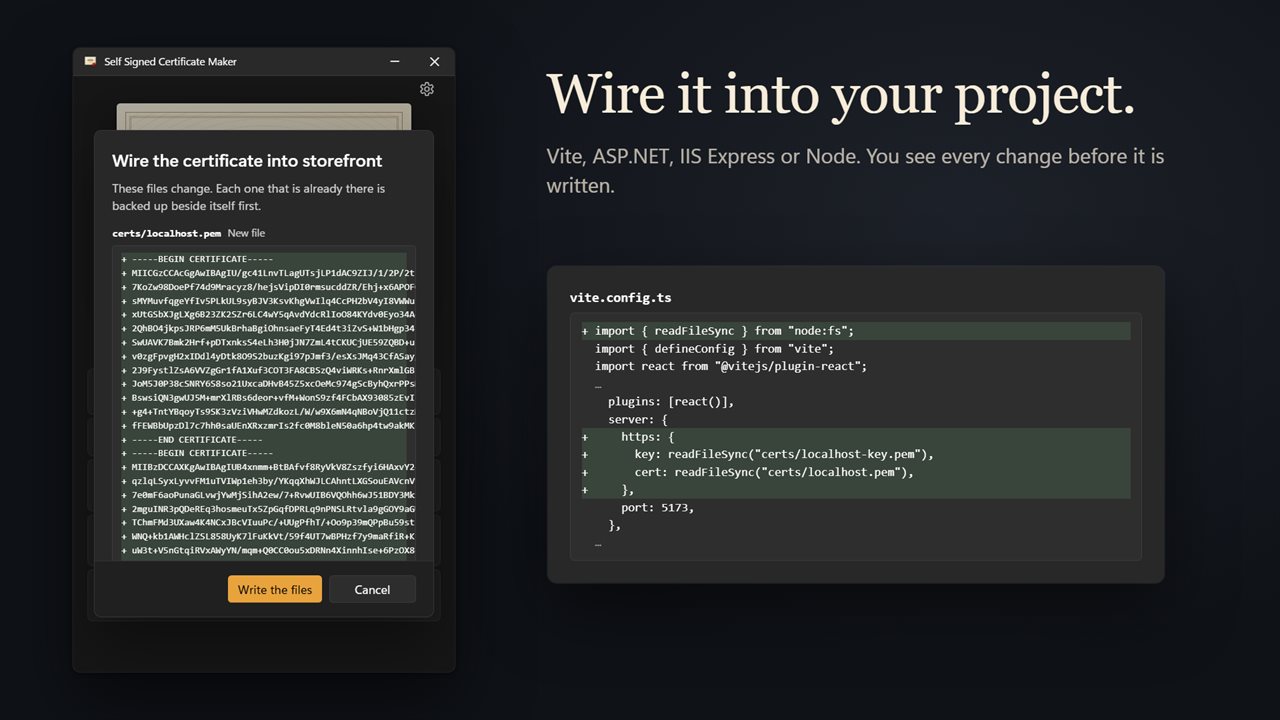This screenshot has width=1280, height=720.
Task: Click the added "https: {" code line
Action: click(x=855, y=437)
